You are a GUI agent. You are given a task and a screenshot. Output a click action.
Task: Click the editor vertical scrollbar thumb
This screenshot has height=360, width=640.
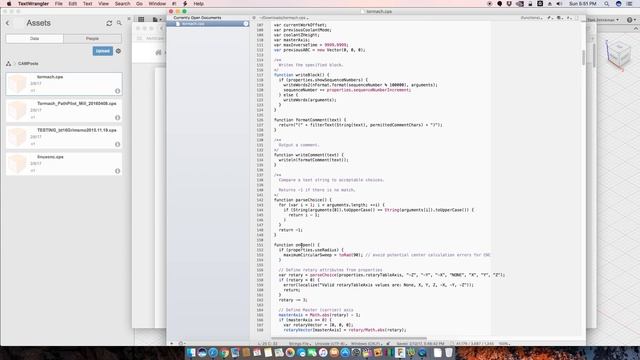(583, 58)
